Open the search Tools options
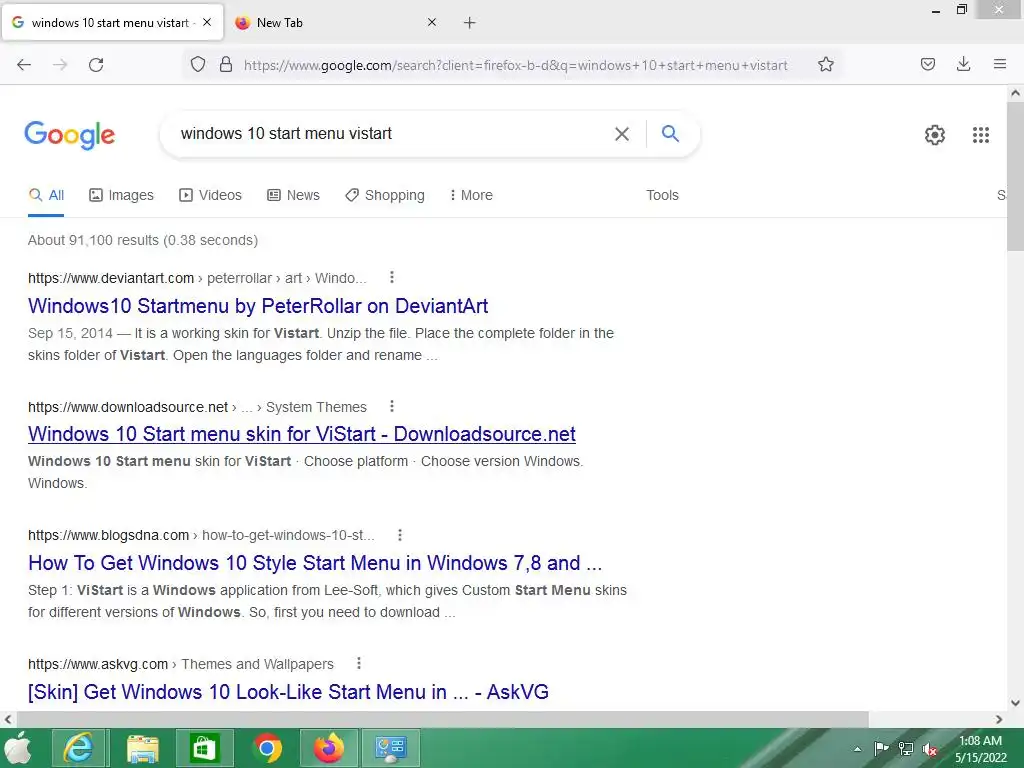The image size is (1024, 768). click(x=662, y=195)
